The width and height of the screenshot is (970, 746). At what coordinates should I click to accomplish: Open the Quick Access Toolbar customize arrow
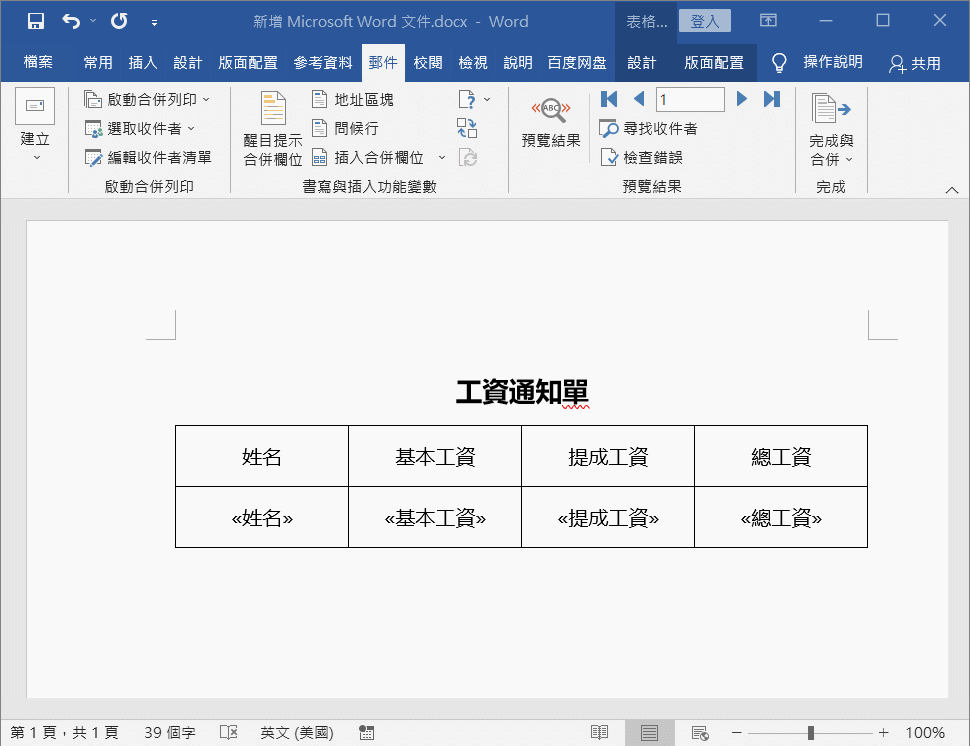pyautogui.click(x=154, y=23)
